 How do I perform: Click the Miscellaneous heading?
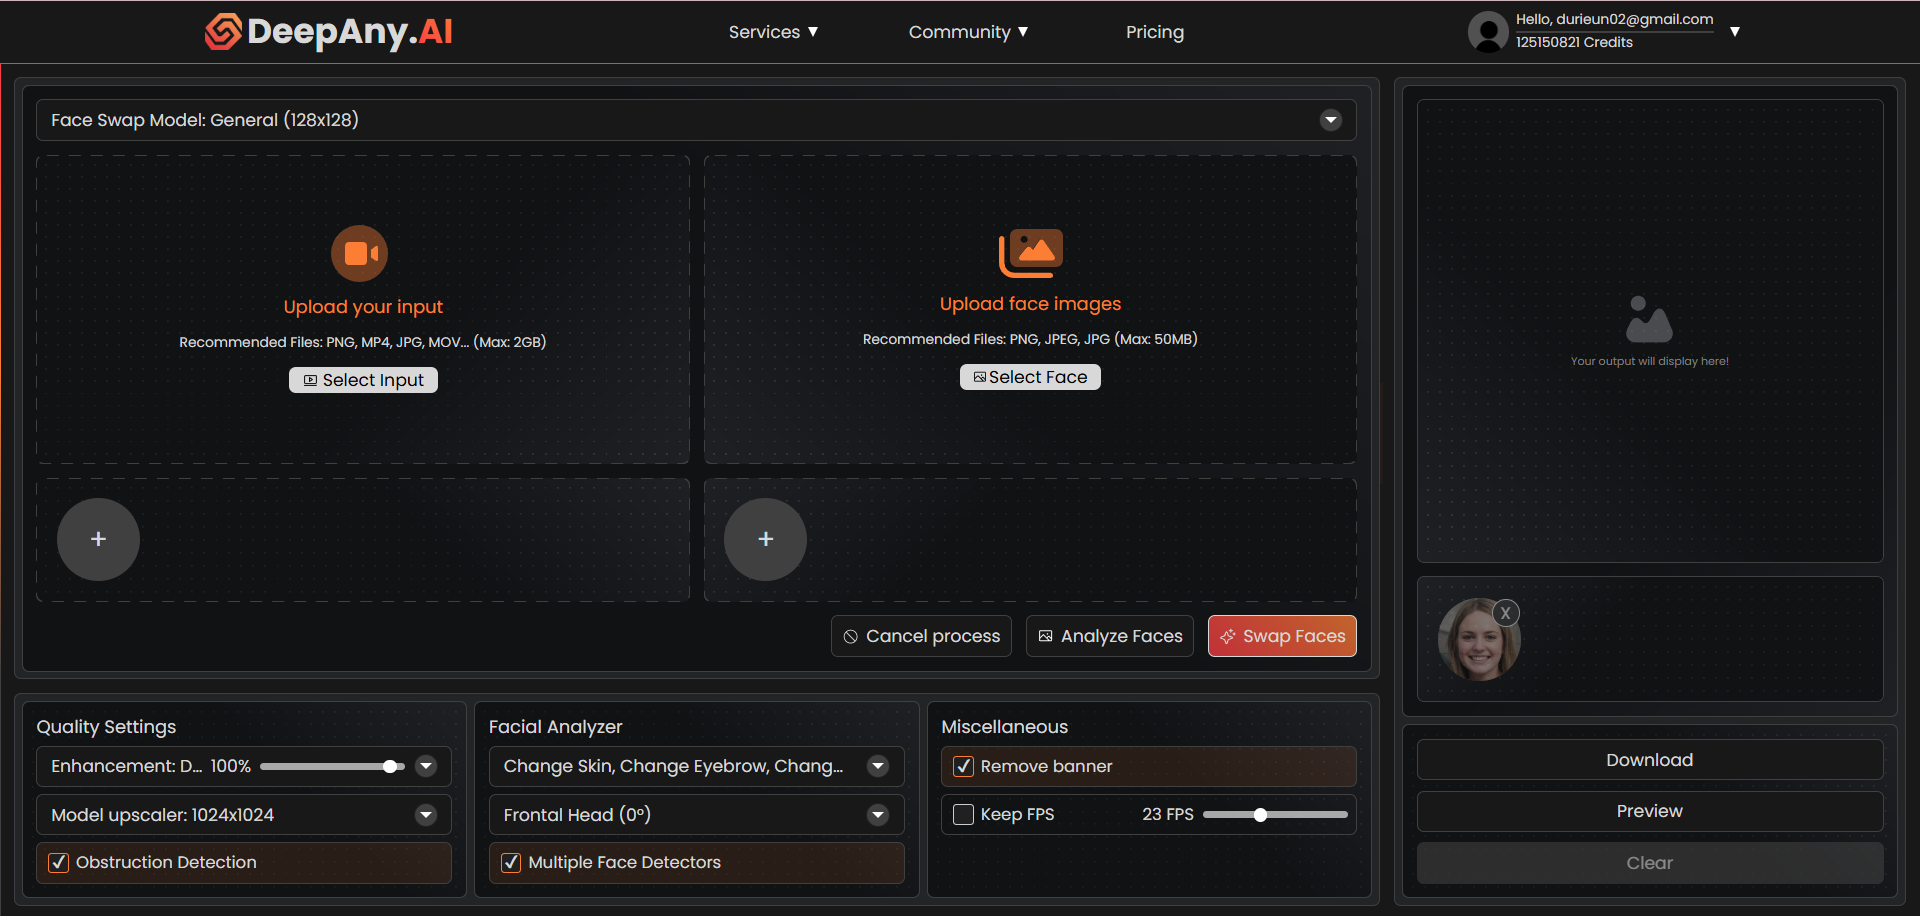pyautogui.click(x=1004, y=727)
